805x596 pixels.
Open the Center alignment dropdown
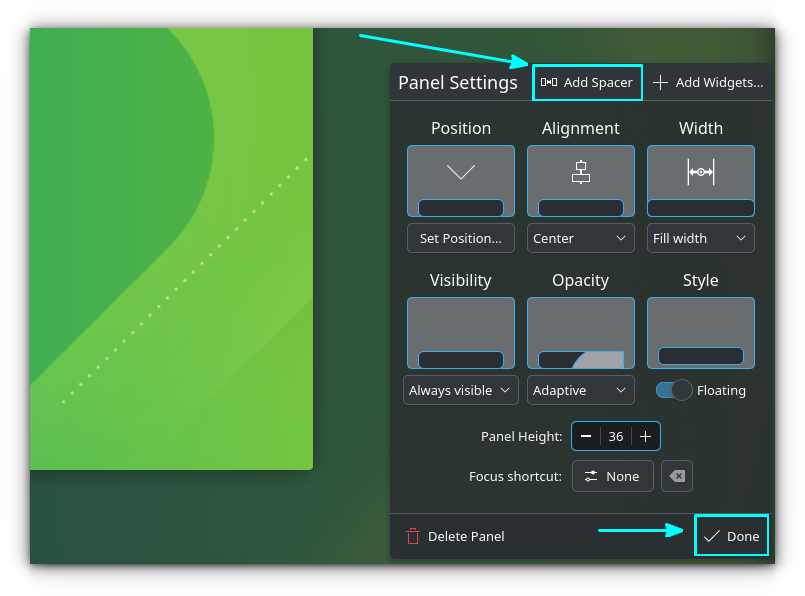point(580,238)
